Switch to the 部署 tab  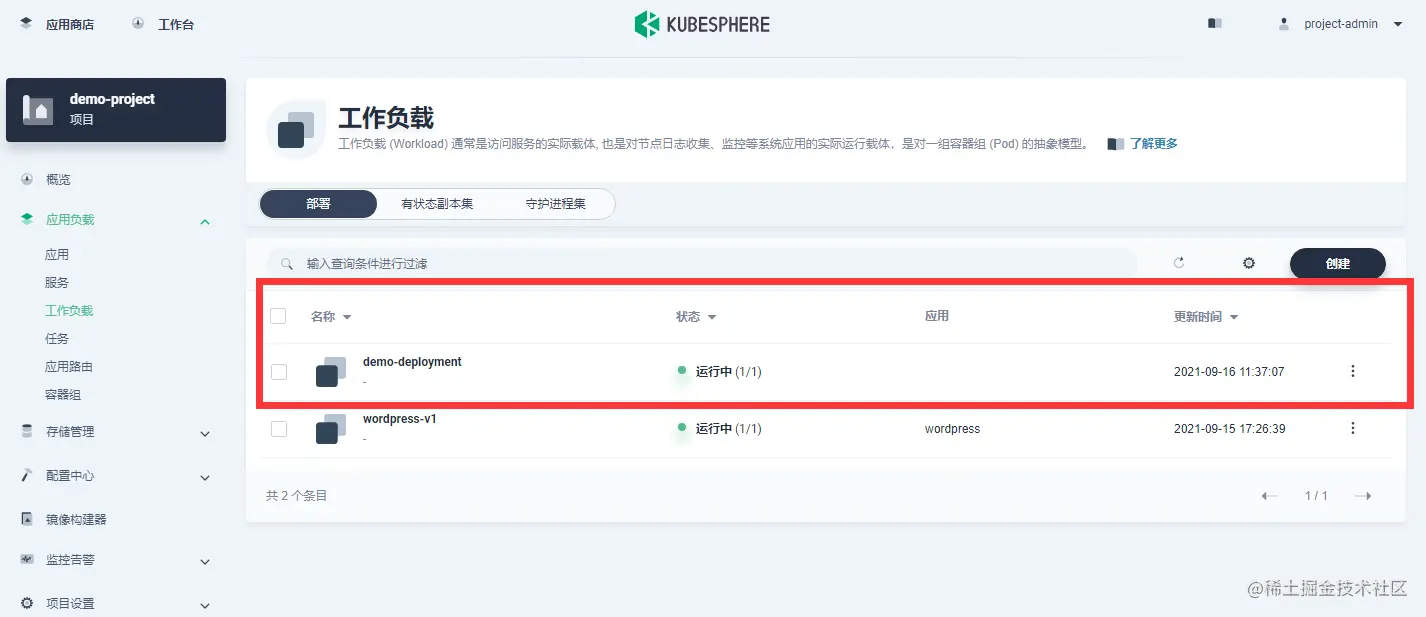coord(318,204)
